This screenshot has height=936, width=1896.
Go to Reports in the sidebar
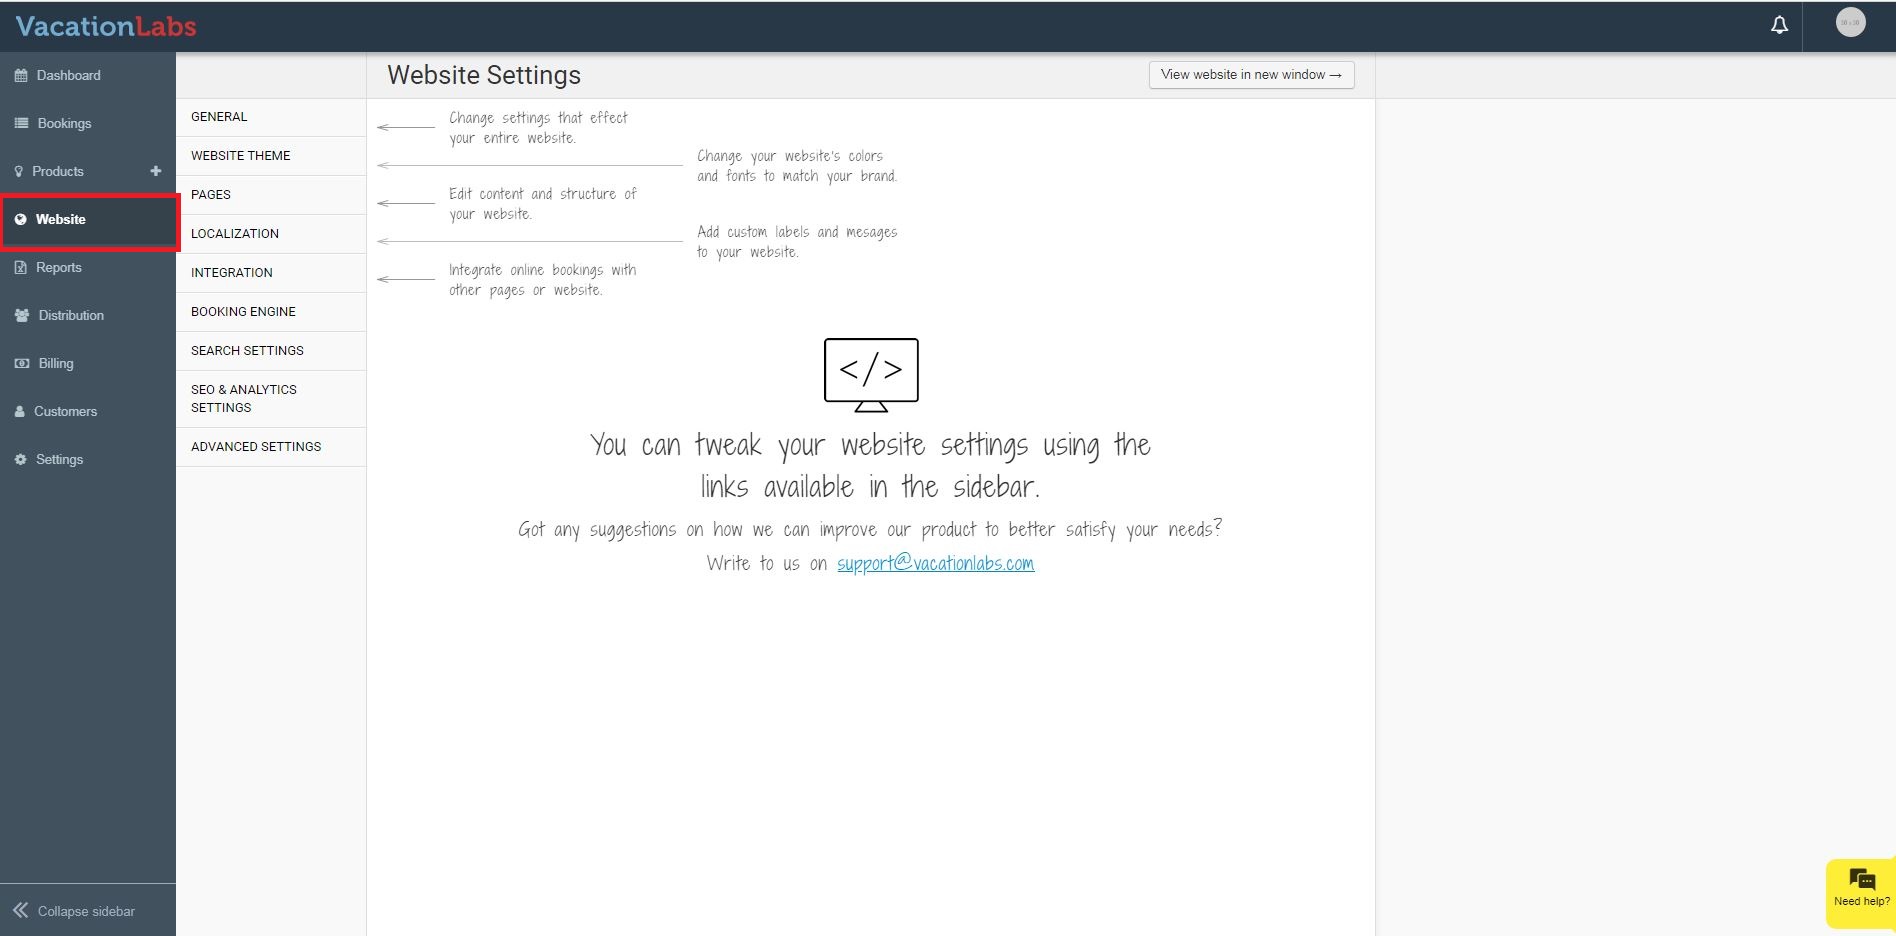tap(58, 268)
